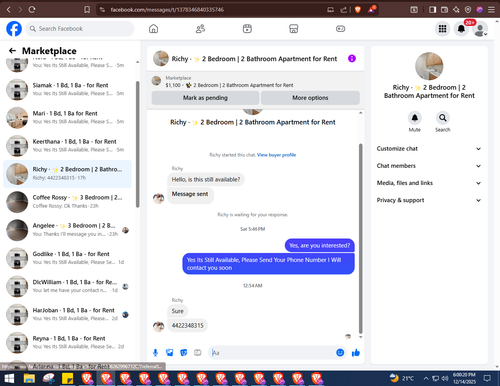Click the conversation list scrollbar
Viewport: 500px width, 386px height.
click(138, 143)
